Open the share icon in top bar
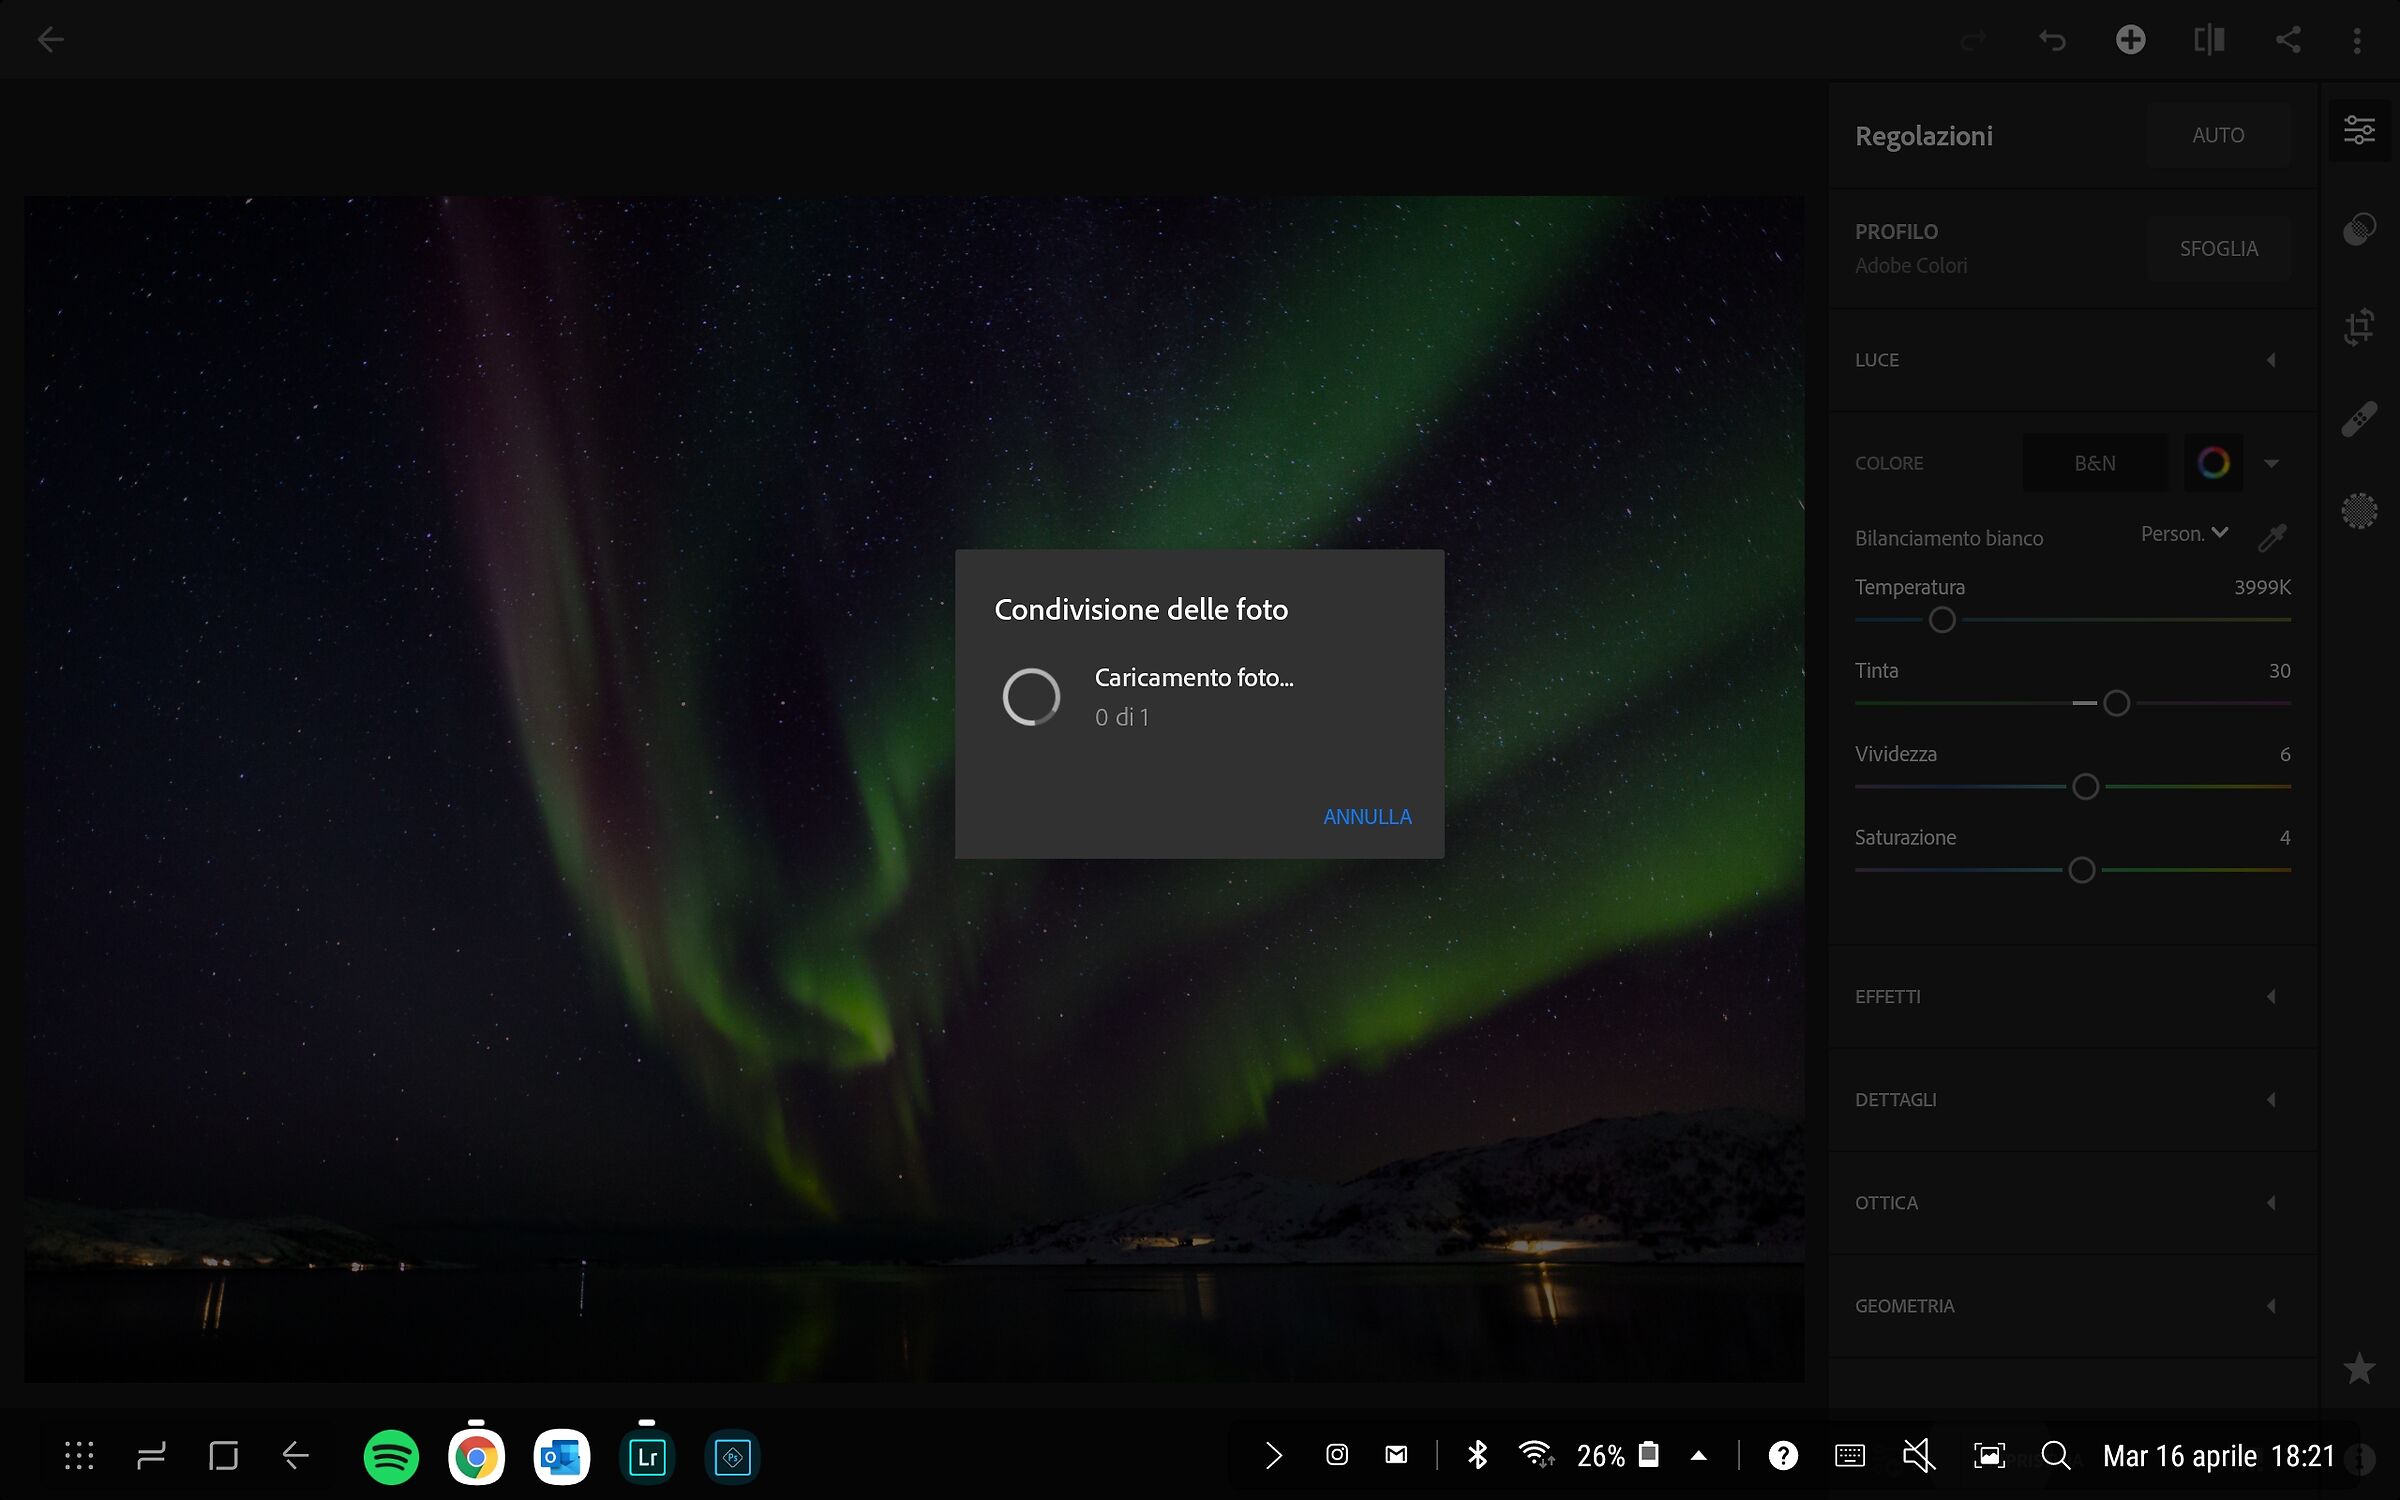This screenshot has height=1500, width=2400. click(2288, 40)
